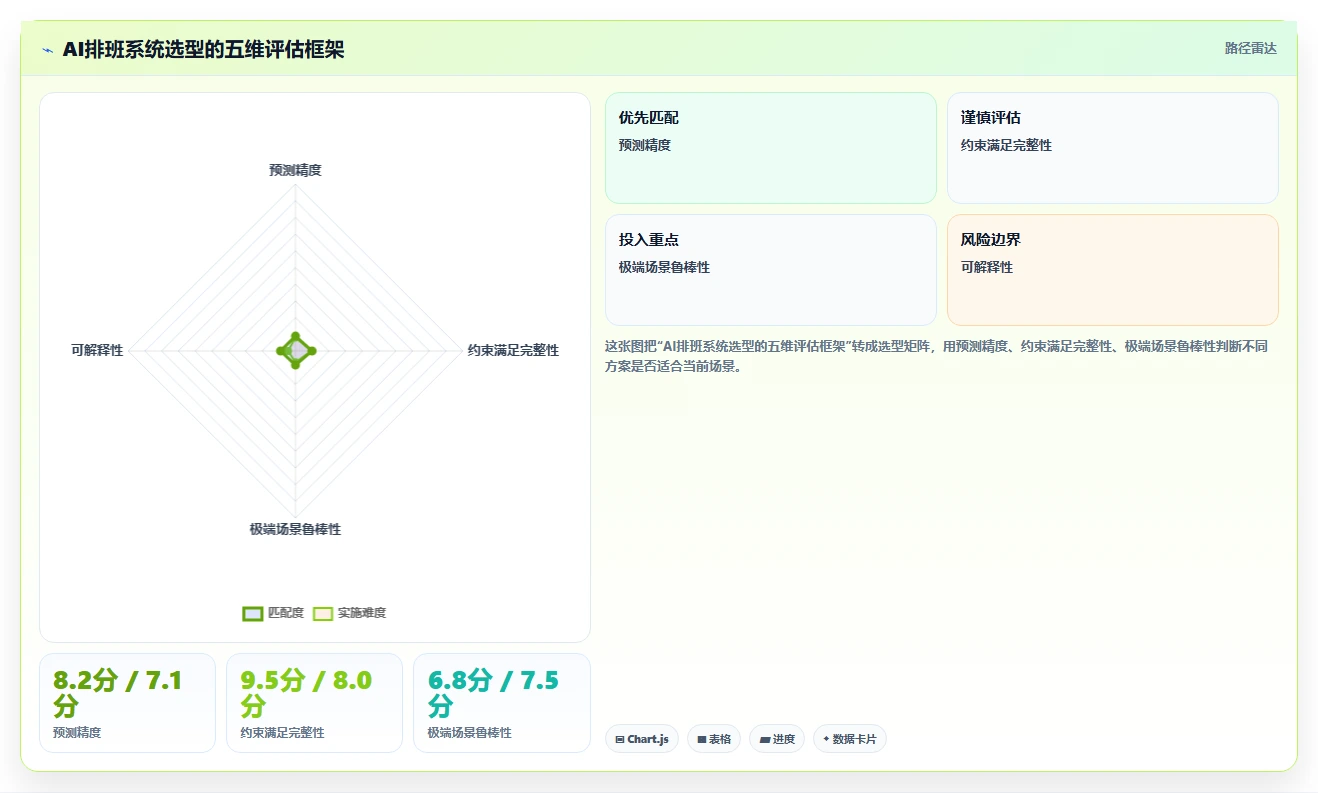Select the 投入重点 card
Screen dimensions: 1318x793
pos(771,270)
